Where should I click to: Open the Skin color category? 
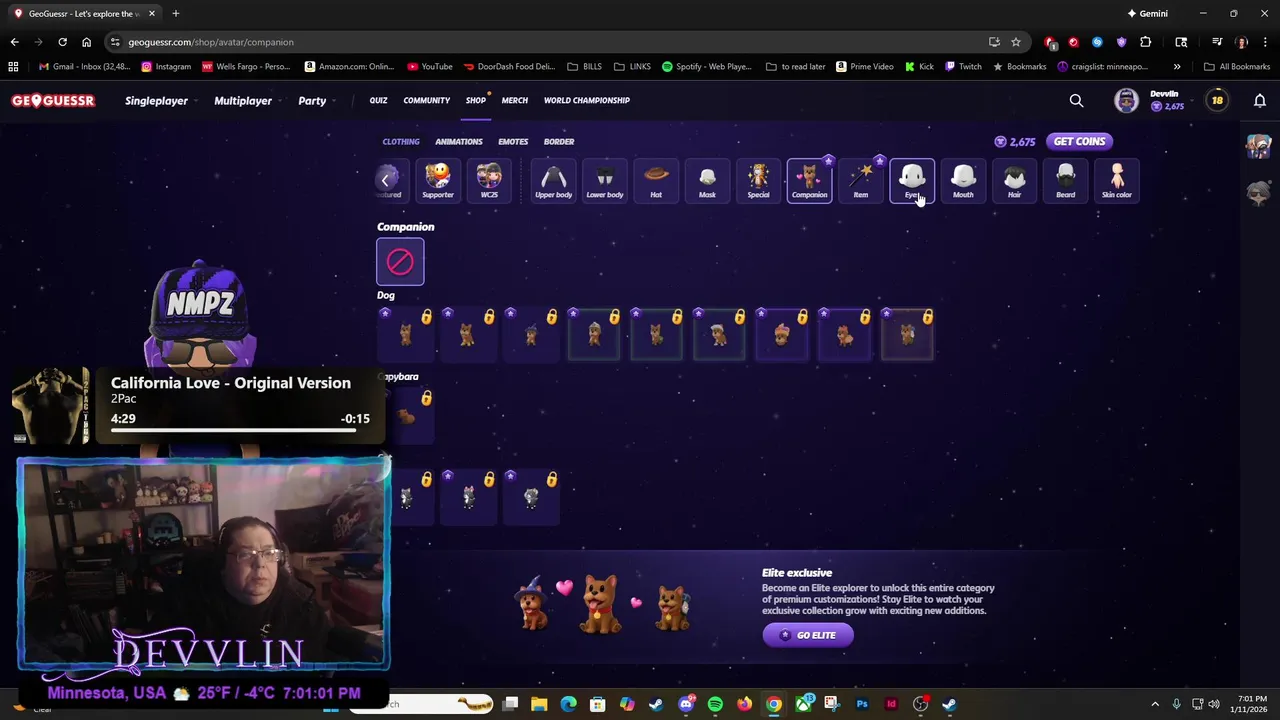point(1117,181)
